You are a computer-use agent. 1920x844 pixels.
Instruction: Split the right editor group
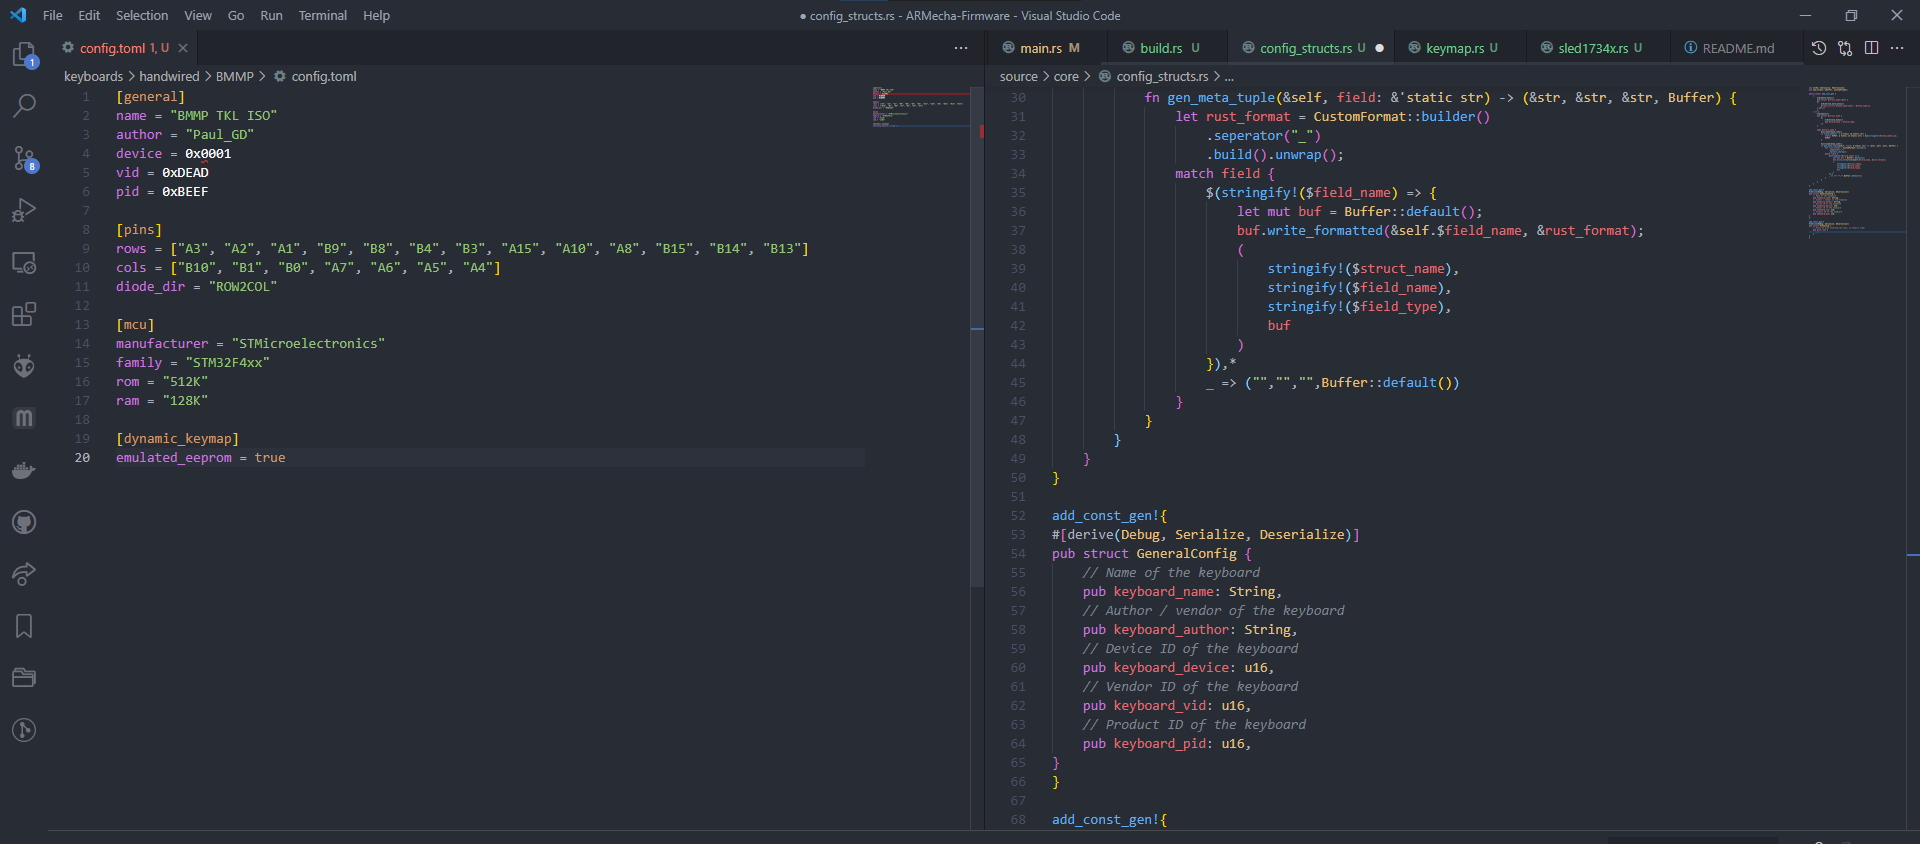1871,48
